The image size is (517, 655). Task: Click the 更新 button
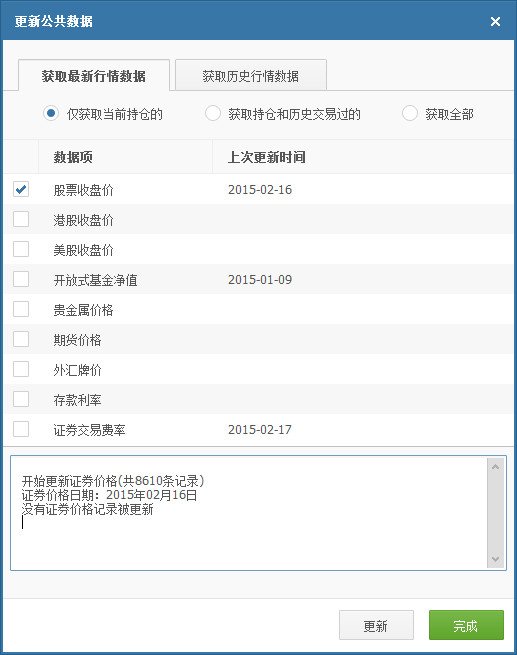(376, 625)
